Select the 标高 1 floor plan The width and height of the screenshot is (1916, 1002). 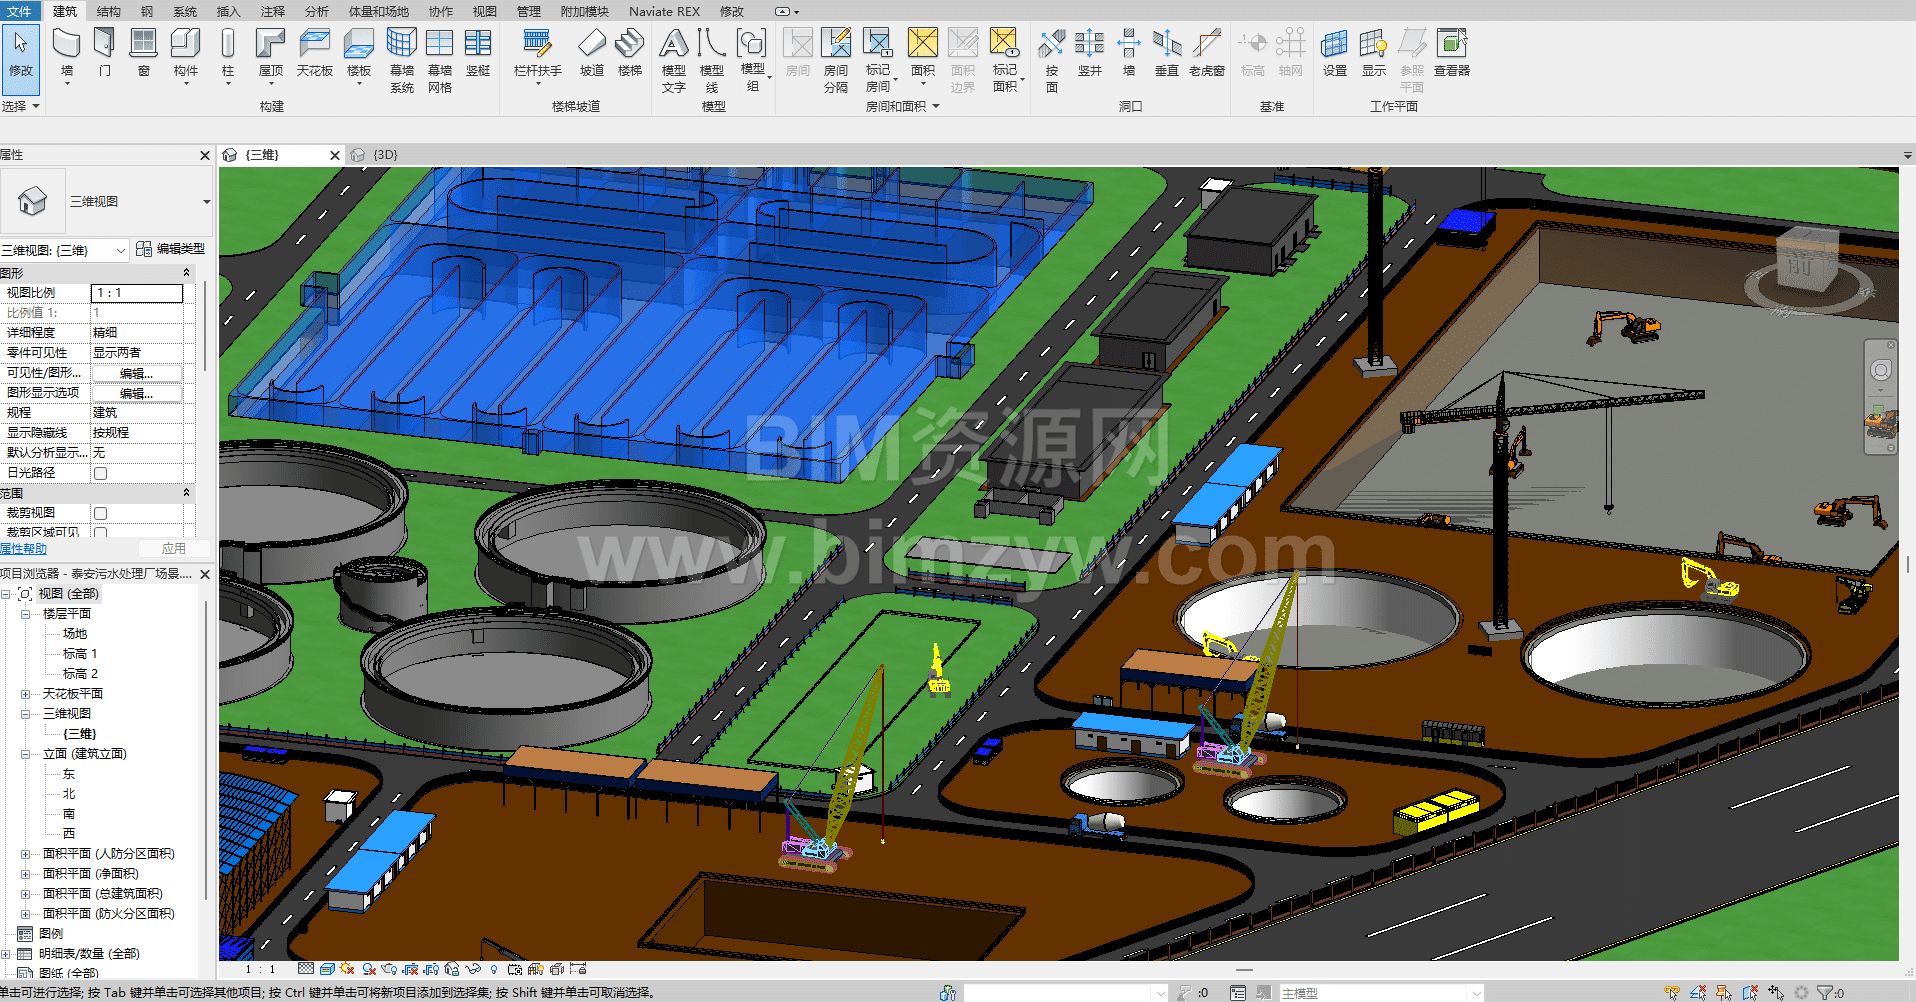pyautogui.click(x=80, y=654)
